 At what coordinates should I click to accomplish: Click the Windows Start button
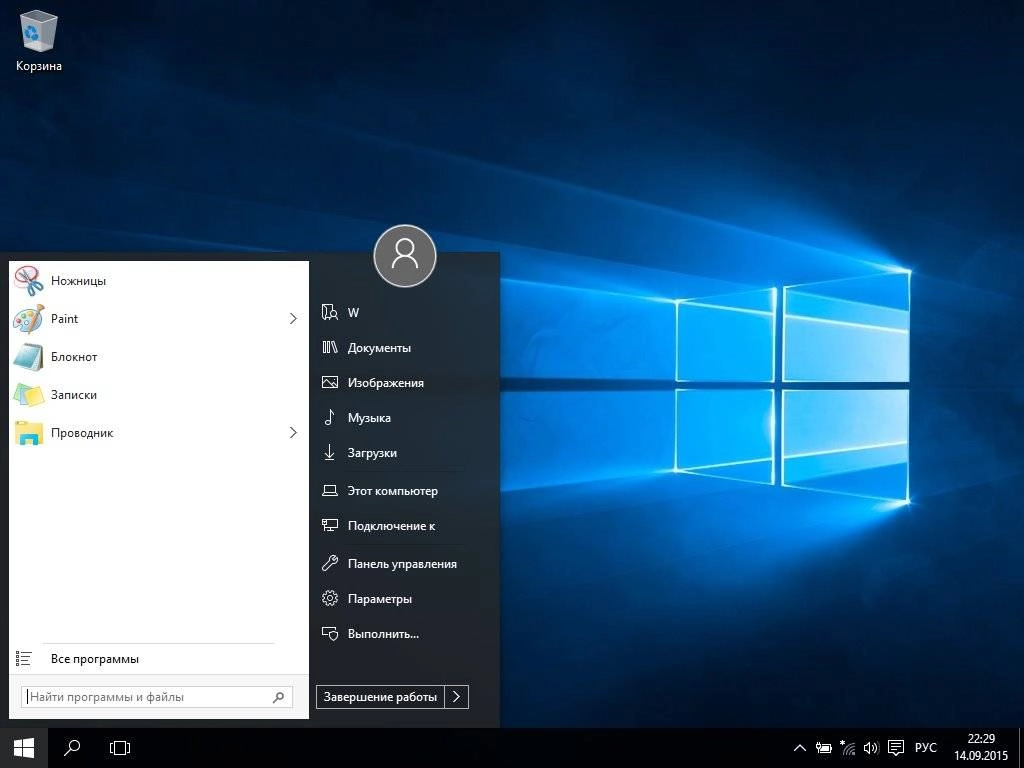(24, 748)
